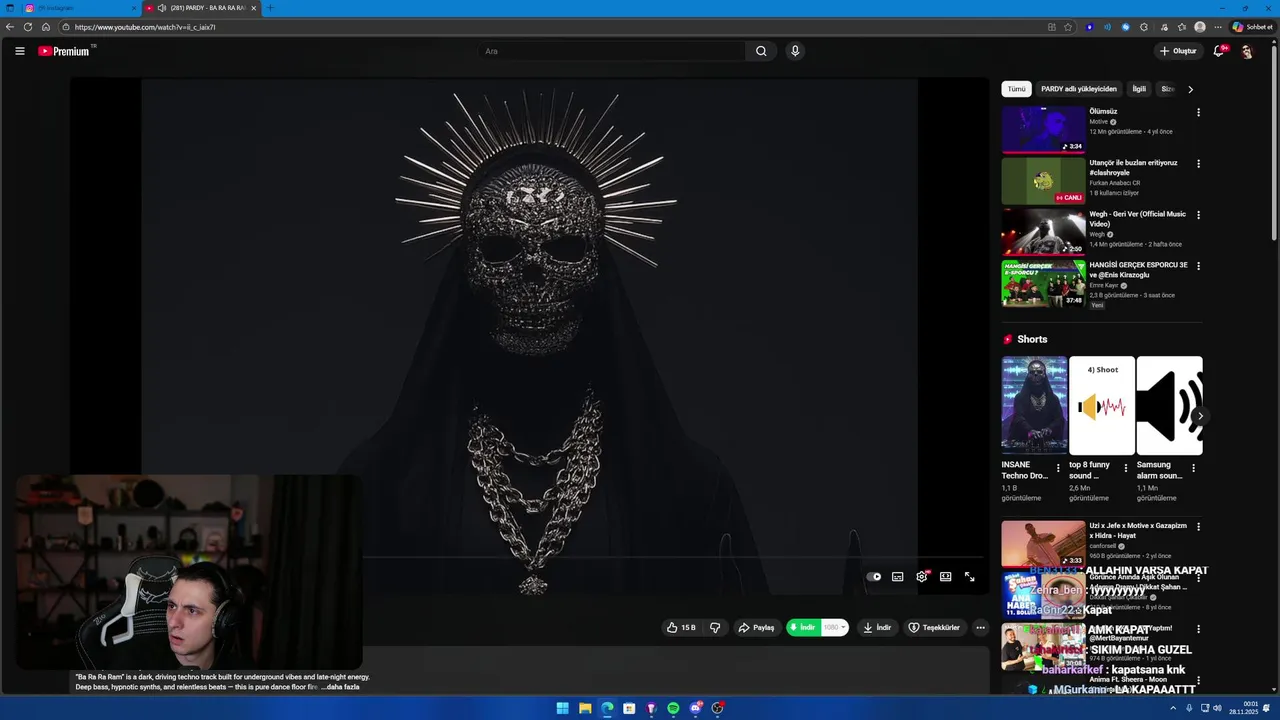The image size is (1280, 720).
Task: Click the YouTube search field Ara
Action: [x=612, y=51]
